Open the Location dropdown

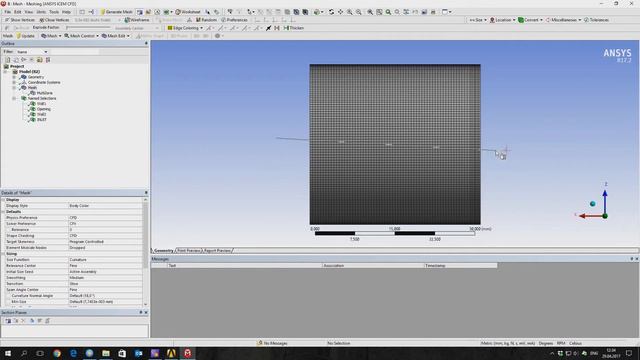pyautogui.click(x=502, y=20)
